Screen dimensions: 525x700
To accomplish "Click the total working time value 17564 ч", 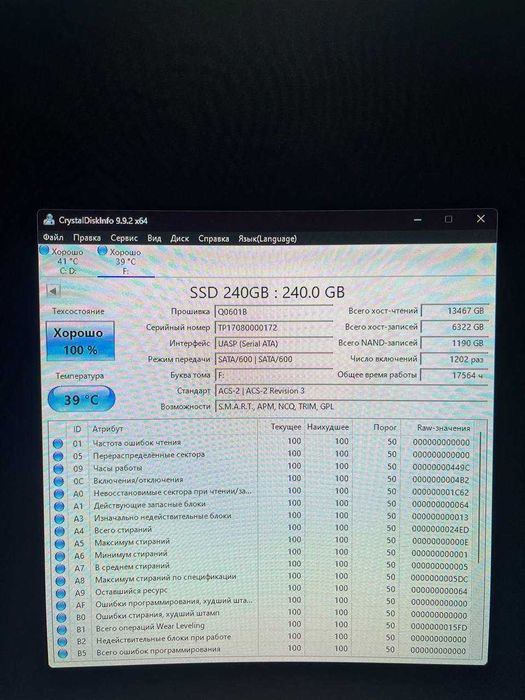I will point(454,375).
